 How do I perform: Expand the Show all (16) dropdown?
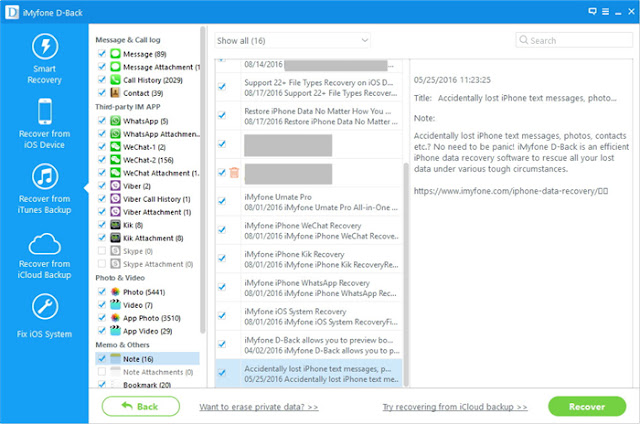click(x=292, y=40)
